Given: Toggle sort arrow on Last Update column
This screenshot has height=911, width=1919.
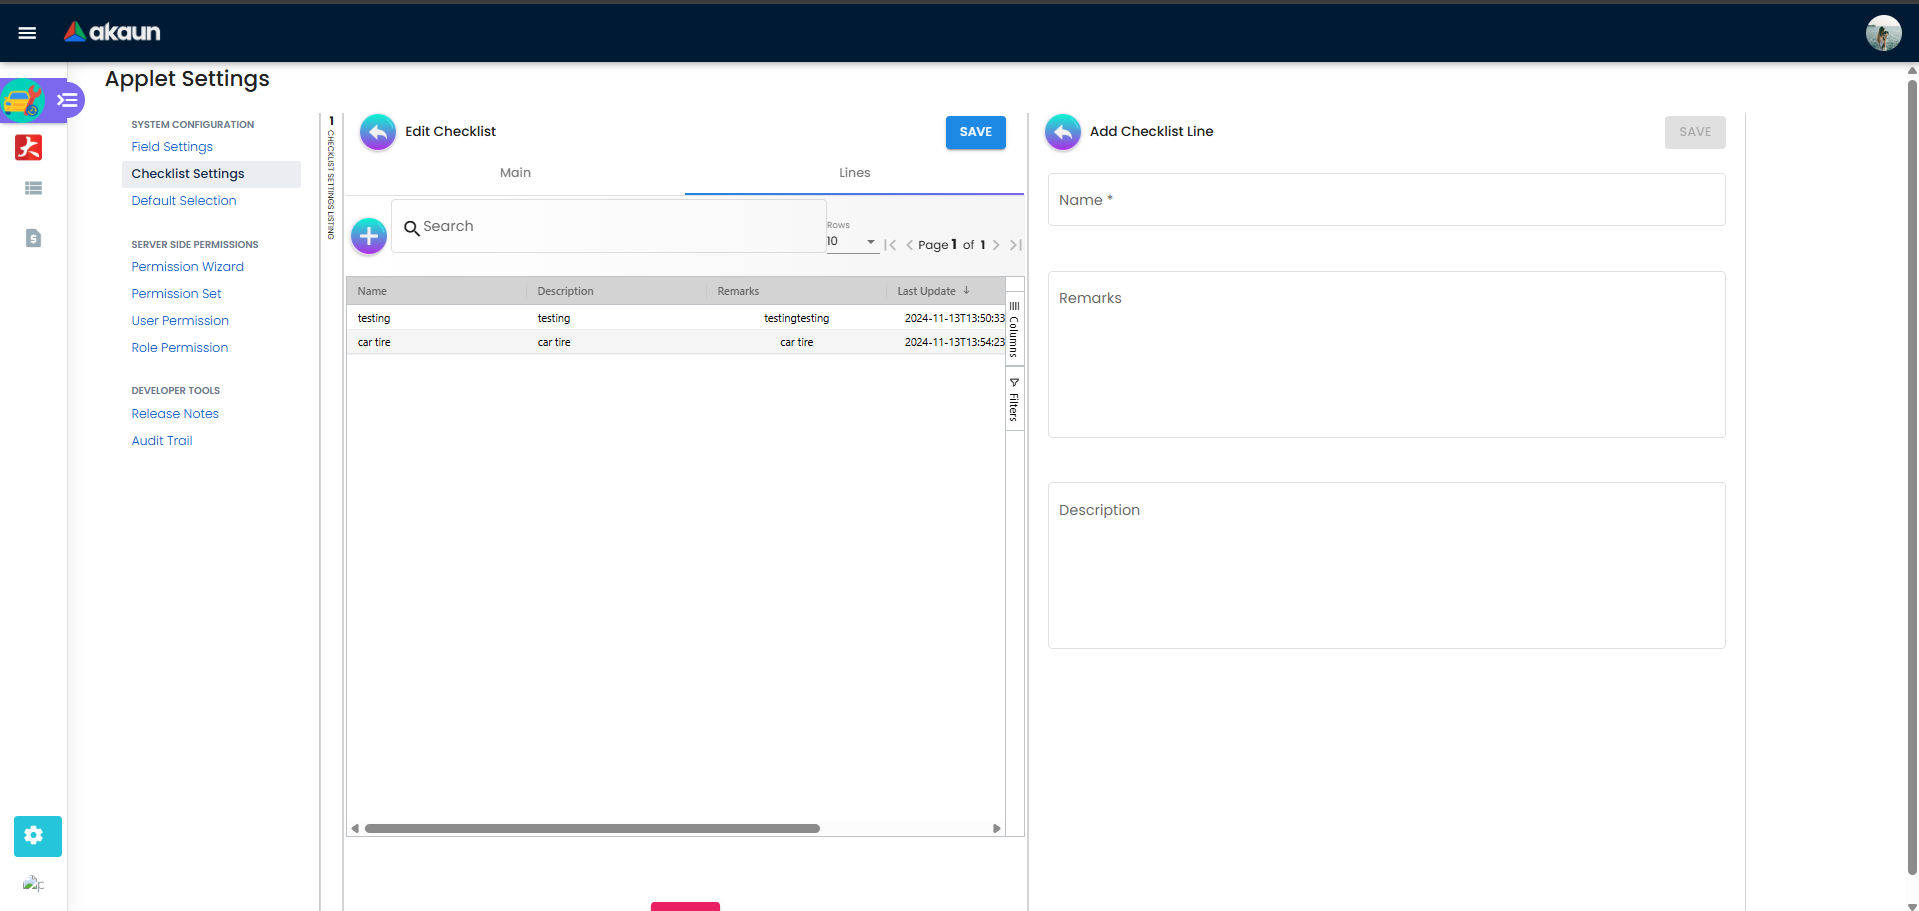Looking at the screenshot, I should [x=966, y=291].
